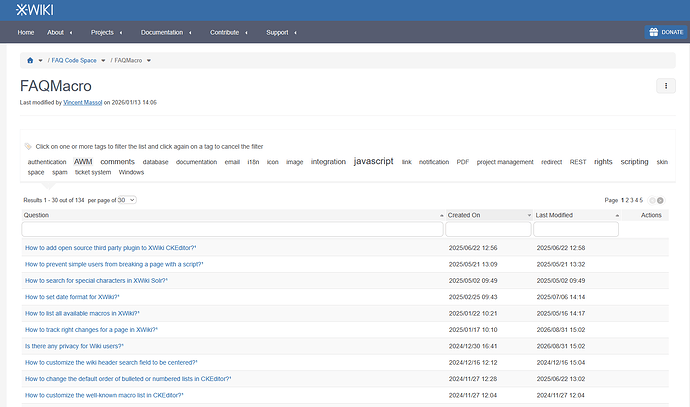690x407 pixels.
Task: Open 'How to prevent simple users from breaking' question
Action: [x=114, y=264]
